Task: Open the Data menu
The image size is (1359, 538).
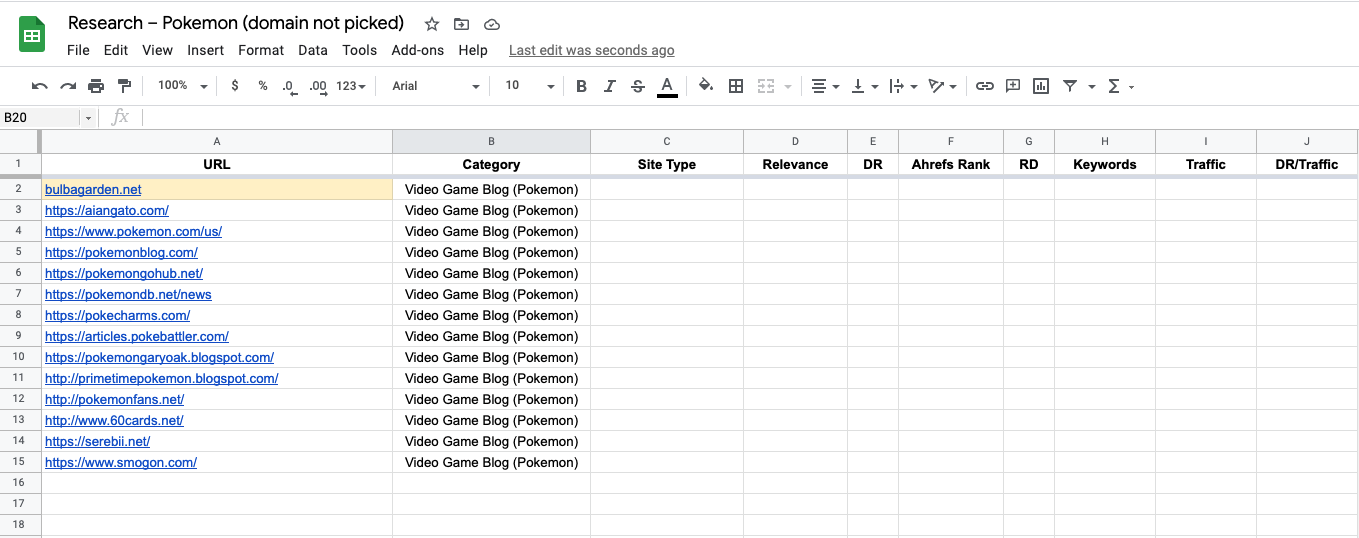Action: click(313, 50)
